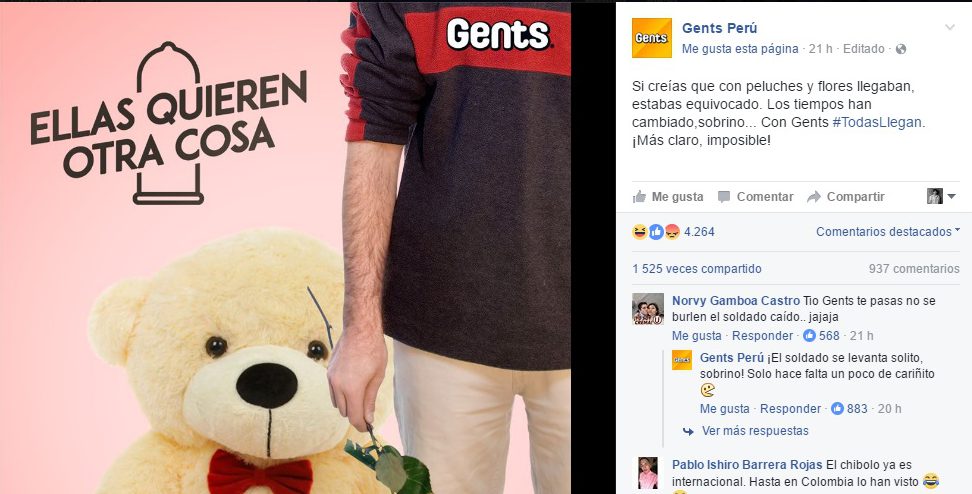The image size is (972, 494).
Task: Click Pablo Ishiro Barrera Rojas's avatar thumbnail
Action: [648, 473]
